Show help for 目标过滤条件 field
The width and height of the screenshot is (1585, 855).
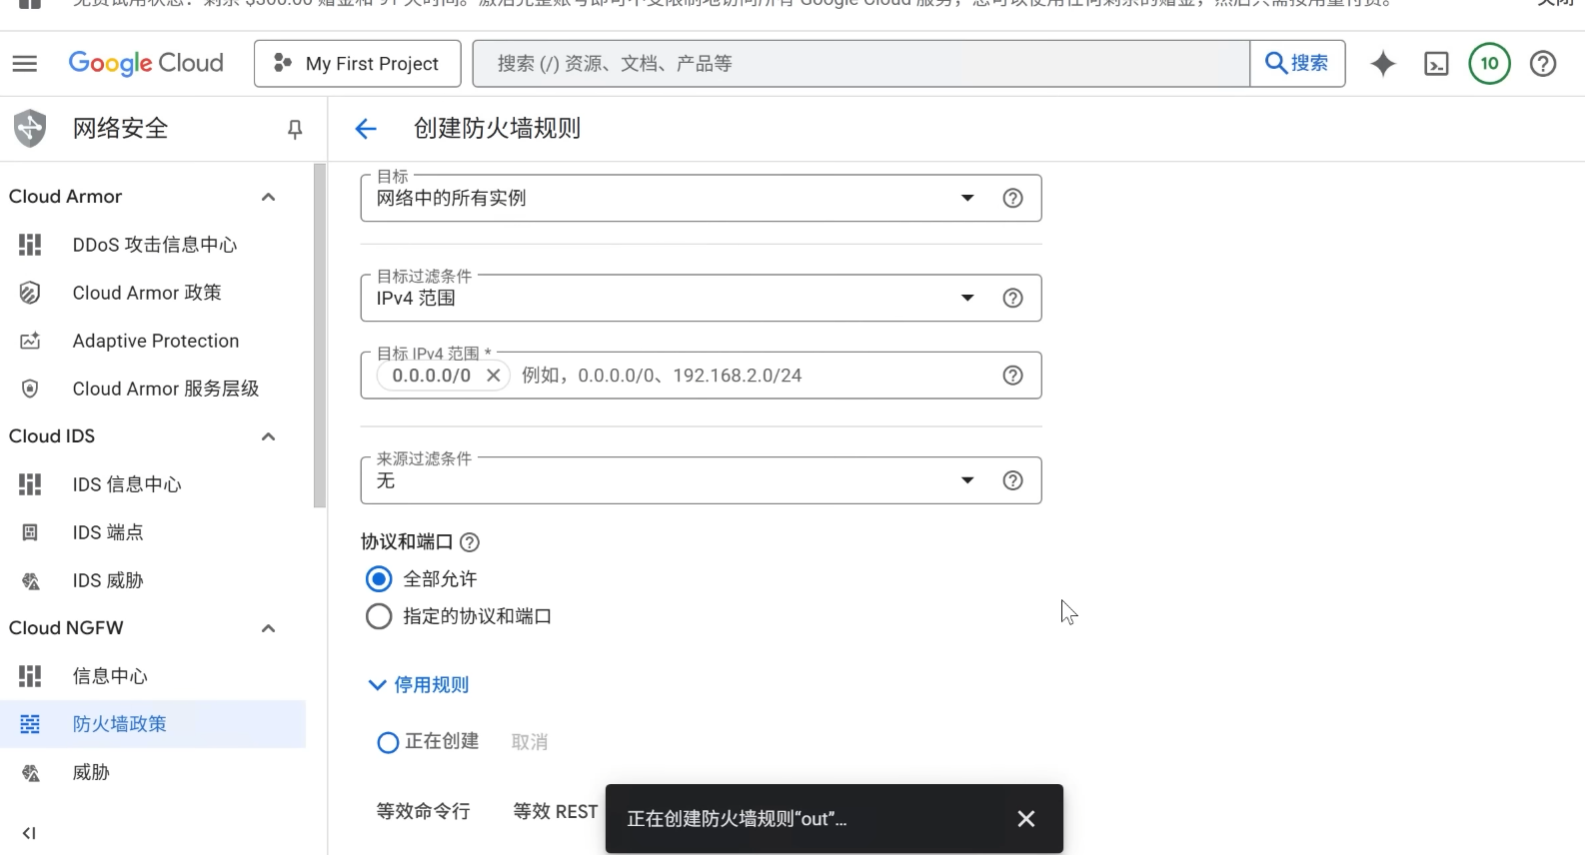tap(1012, 298)
